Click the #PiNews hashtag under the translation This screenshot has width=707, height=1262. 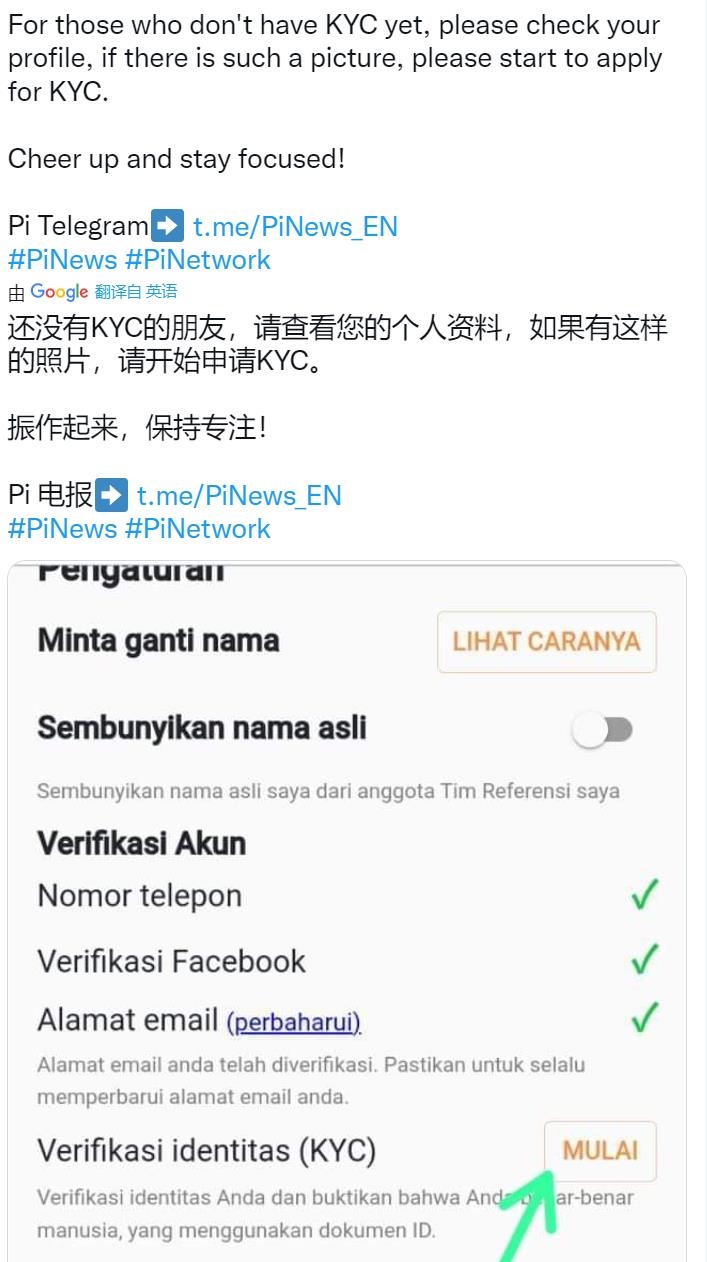(62, 529)
